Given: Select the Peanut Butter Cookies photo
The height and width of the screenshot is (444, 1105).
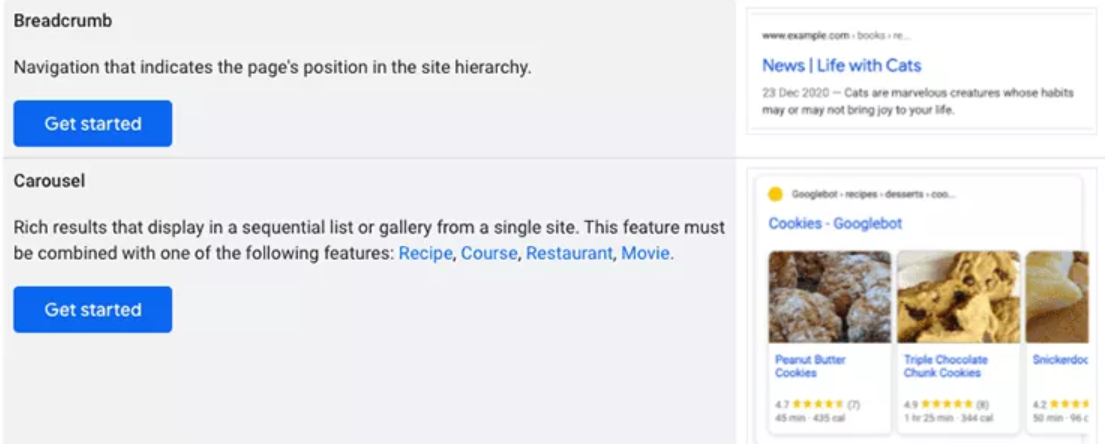Looking at the screenshot, I should 829,297.
